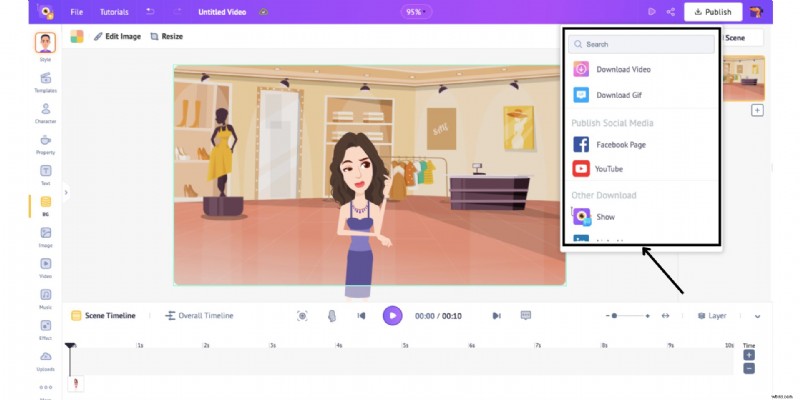Decrease scene time with minus button
This screenshot has height=400, width=800.
coord(748,368)
